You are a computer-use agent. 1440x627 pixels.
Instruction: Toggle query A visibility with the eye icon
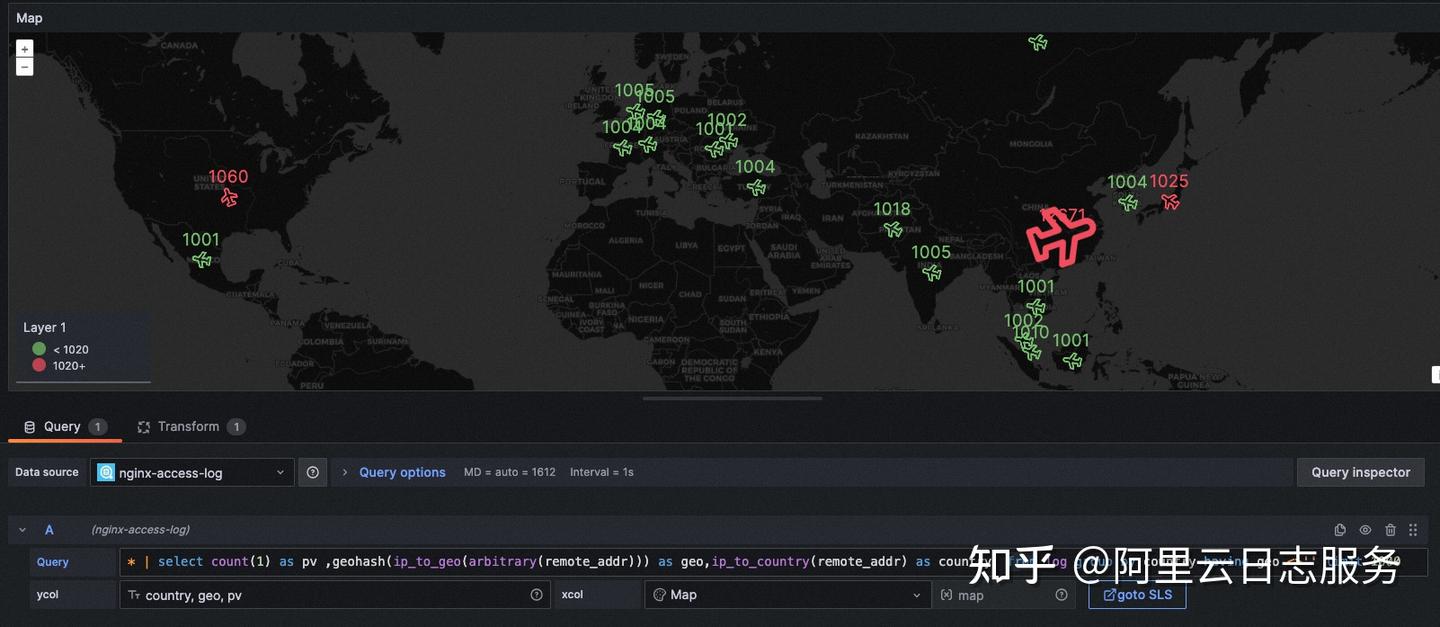1364,529
